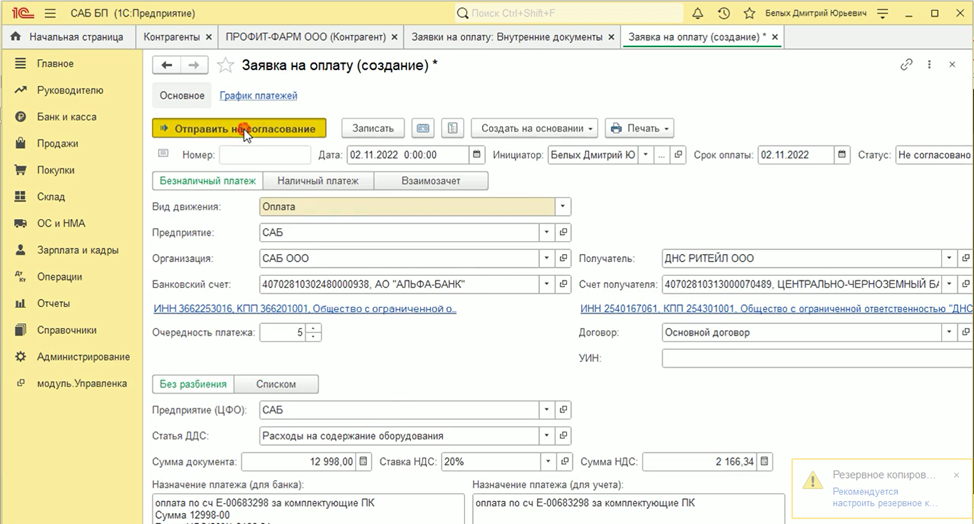Image resolution: width=974 pixels, height=524 pixels.
Task: Click the home icon on Начальная страница tab
Action: click(x=16, y=37)
